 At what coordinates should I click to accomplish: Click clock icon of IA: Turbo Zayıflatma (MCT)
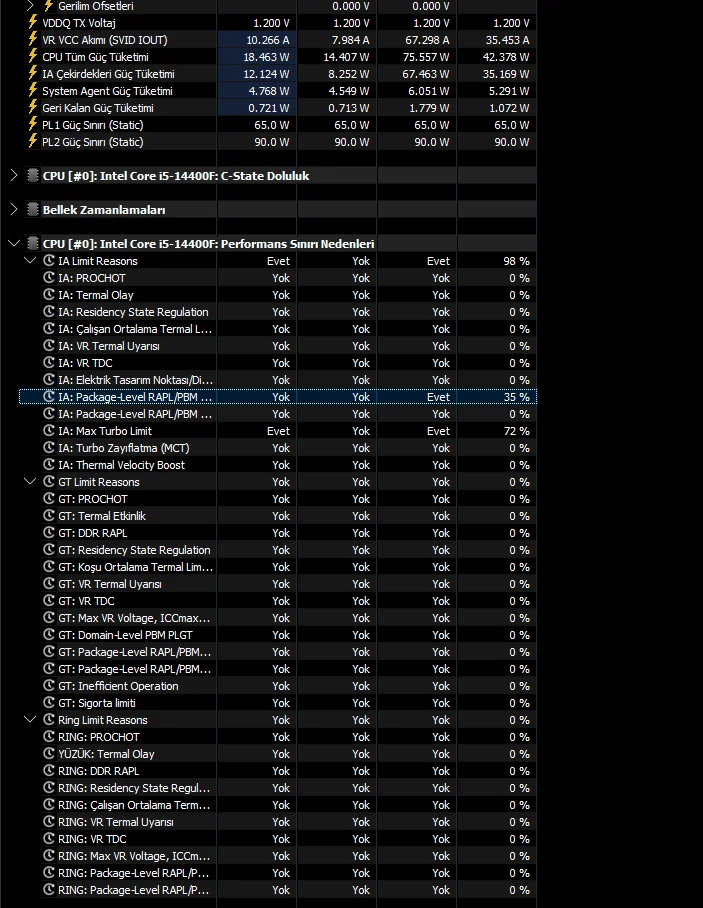click(x=49, y=448)
